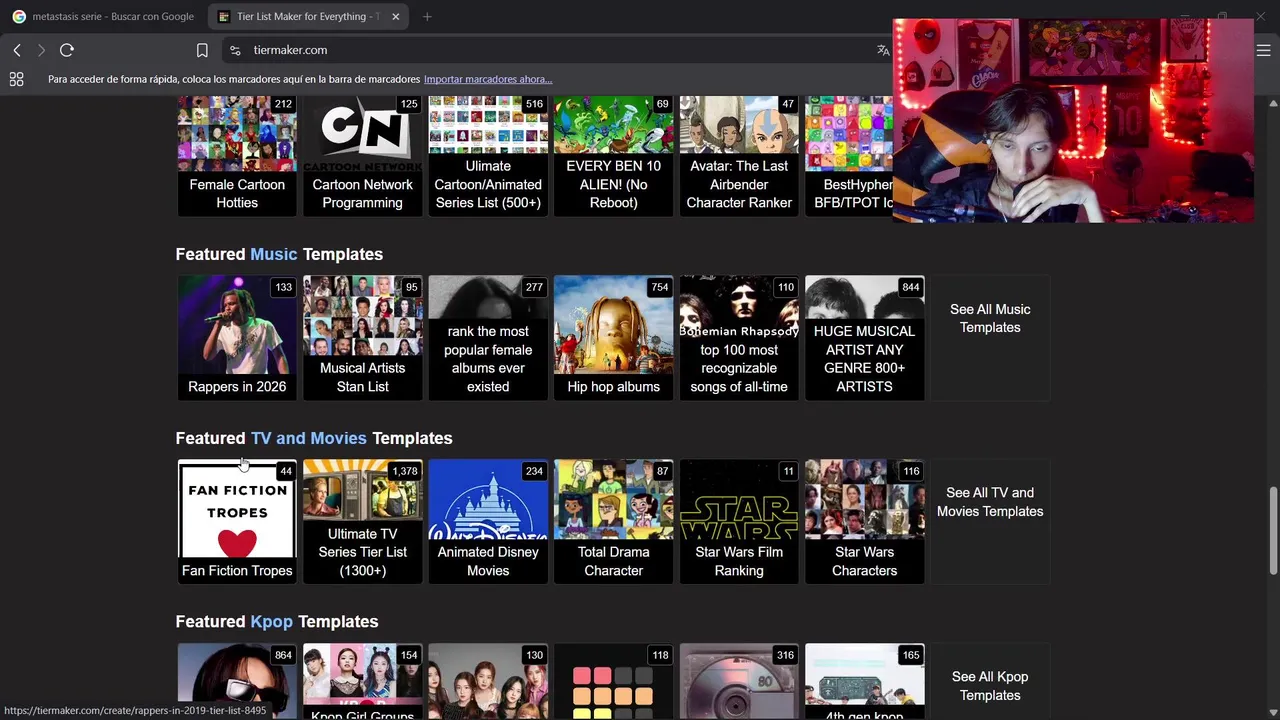Open the browser hamburger menu
1280x720 pixels.
1263,50
